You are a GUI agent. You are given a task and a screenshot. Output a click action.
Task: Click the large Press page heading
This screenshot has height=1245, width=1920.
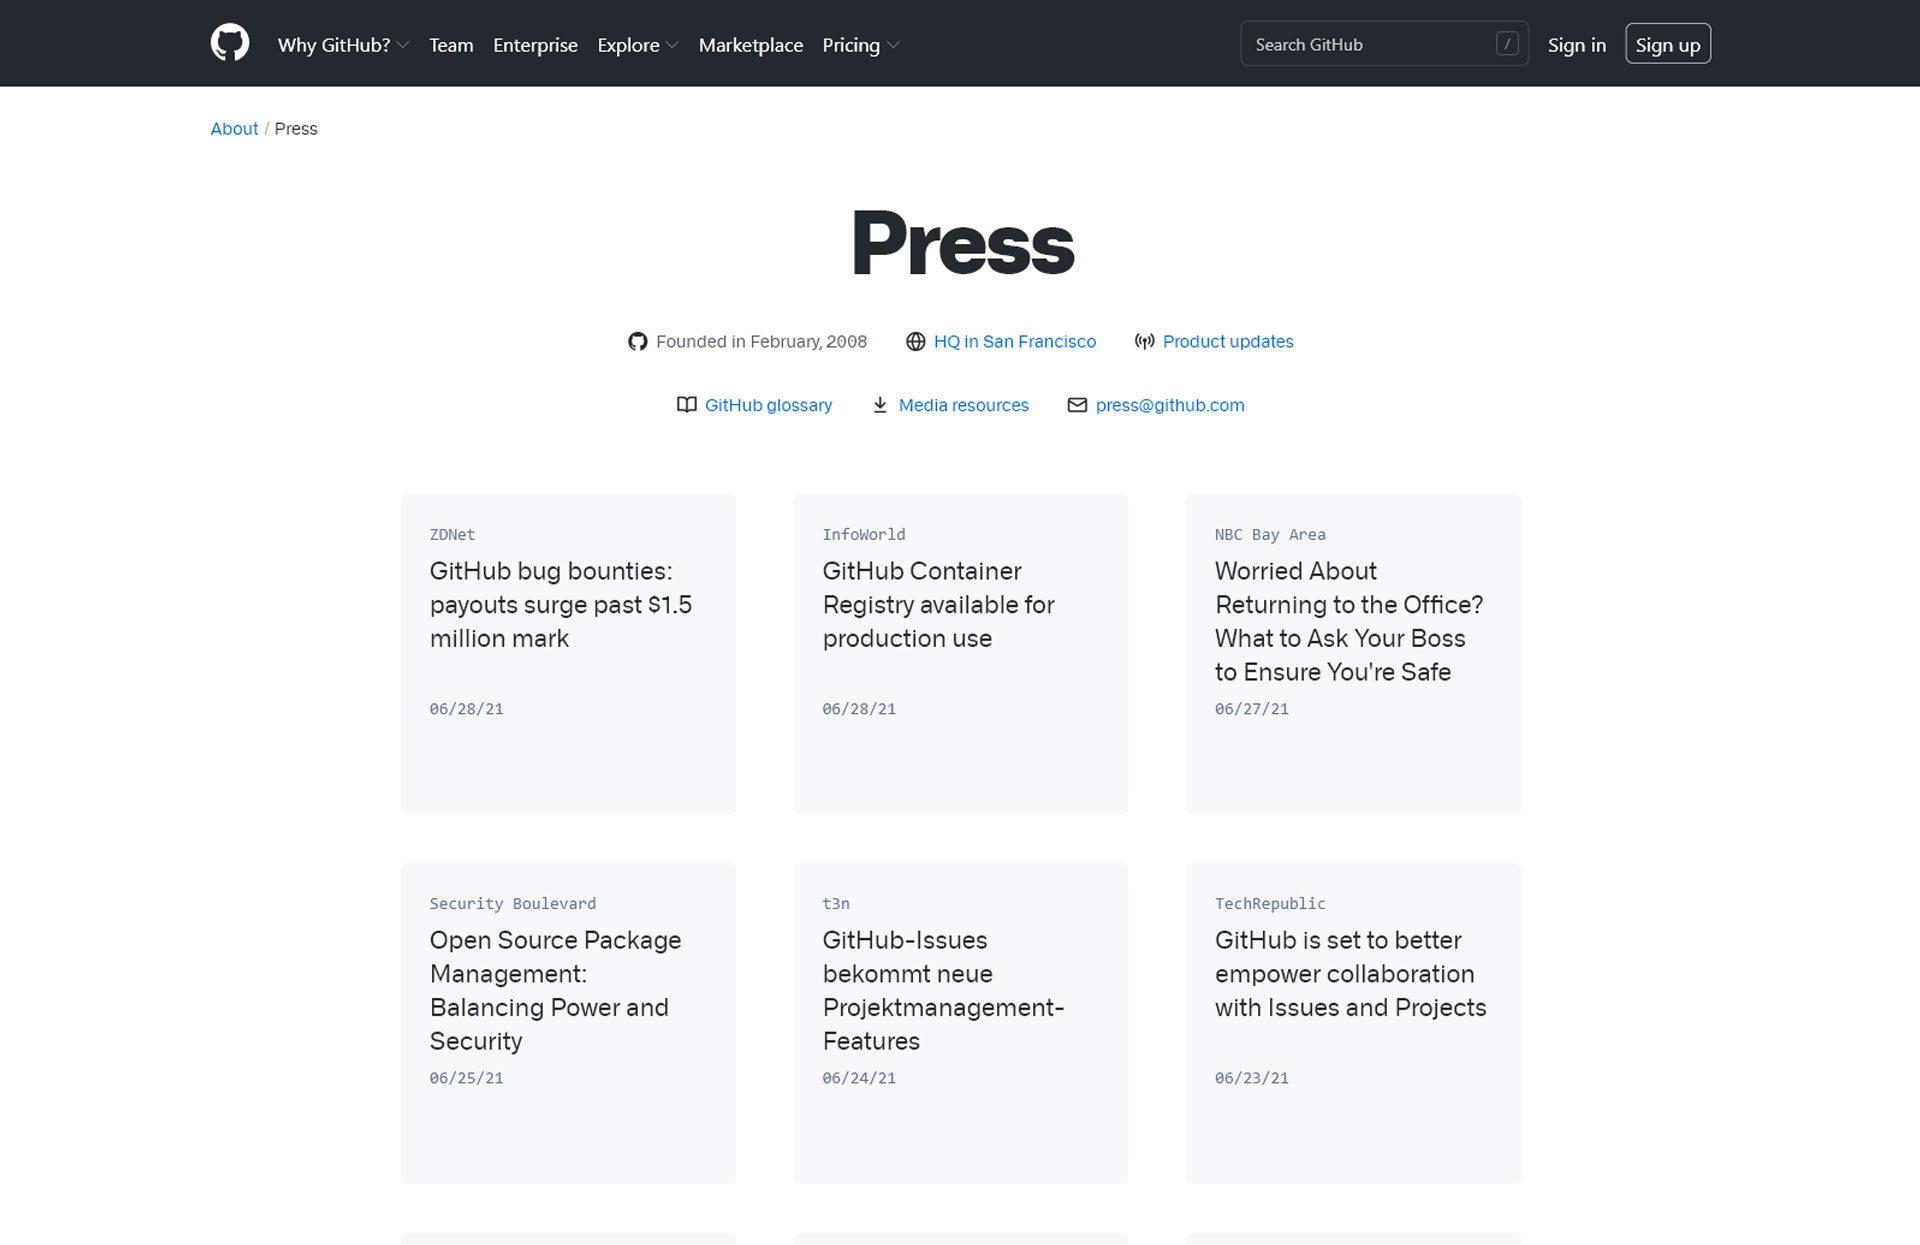962,243
